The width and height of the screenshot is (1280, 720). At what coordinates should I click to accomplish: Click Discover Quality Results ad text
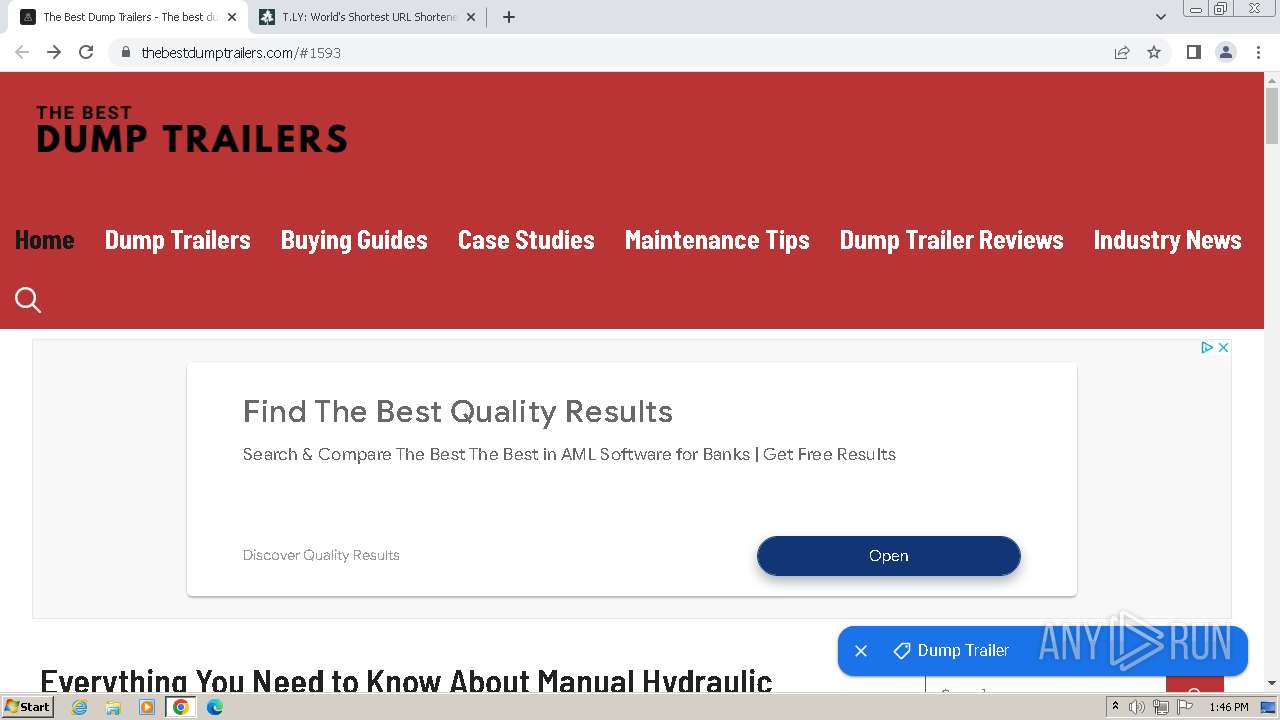[321, 555]
